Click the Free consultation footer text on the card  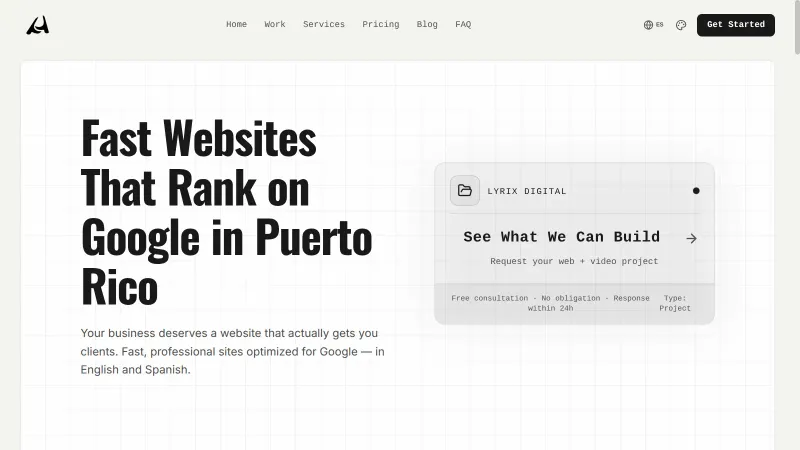pos(550,303)
